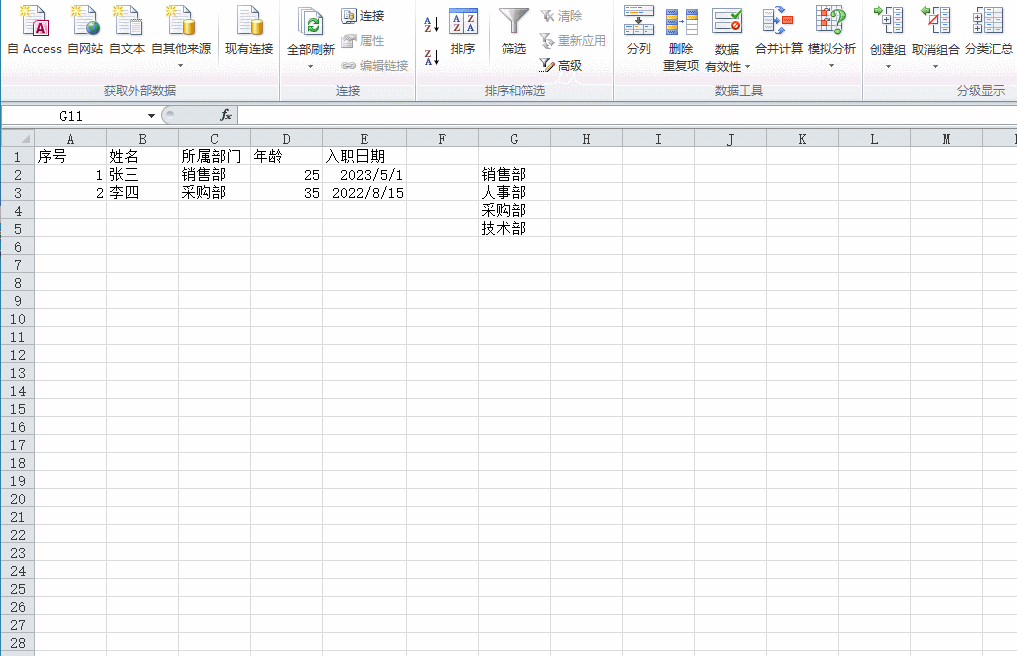Click the 高级 advanced filter button

coord(561,65)
